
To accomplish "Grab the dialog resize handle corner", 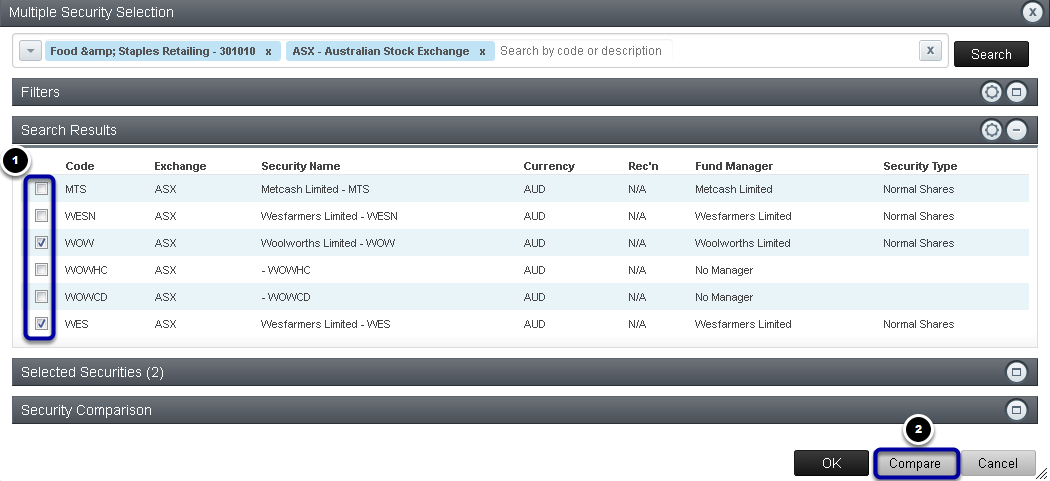I will click(x=1042, y=473).
